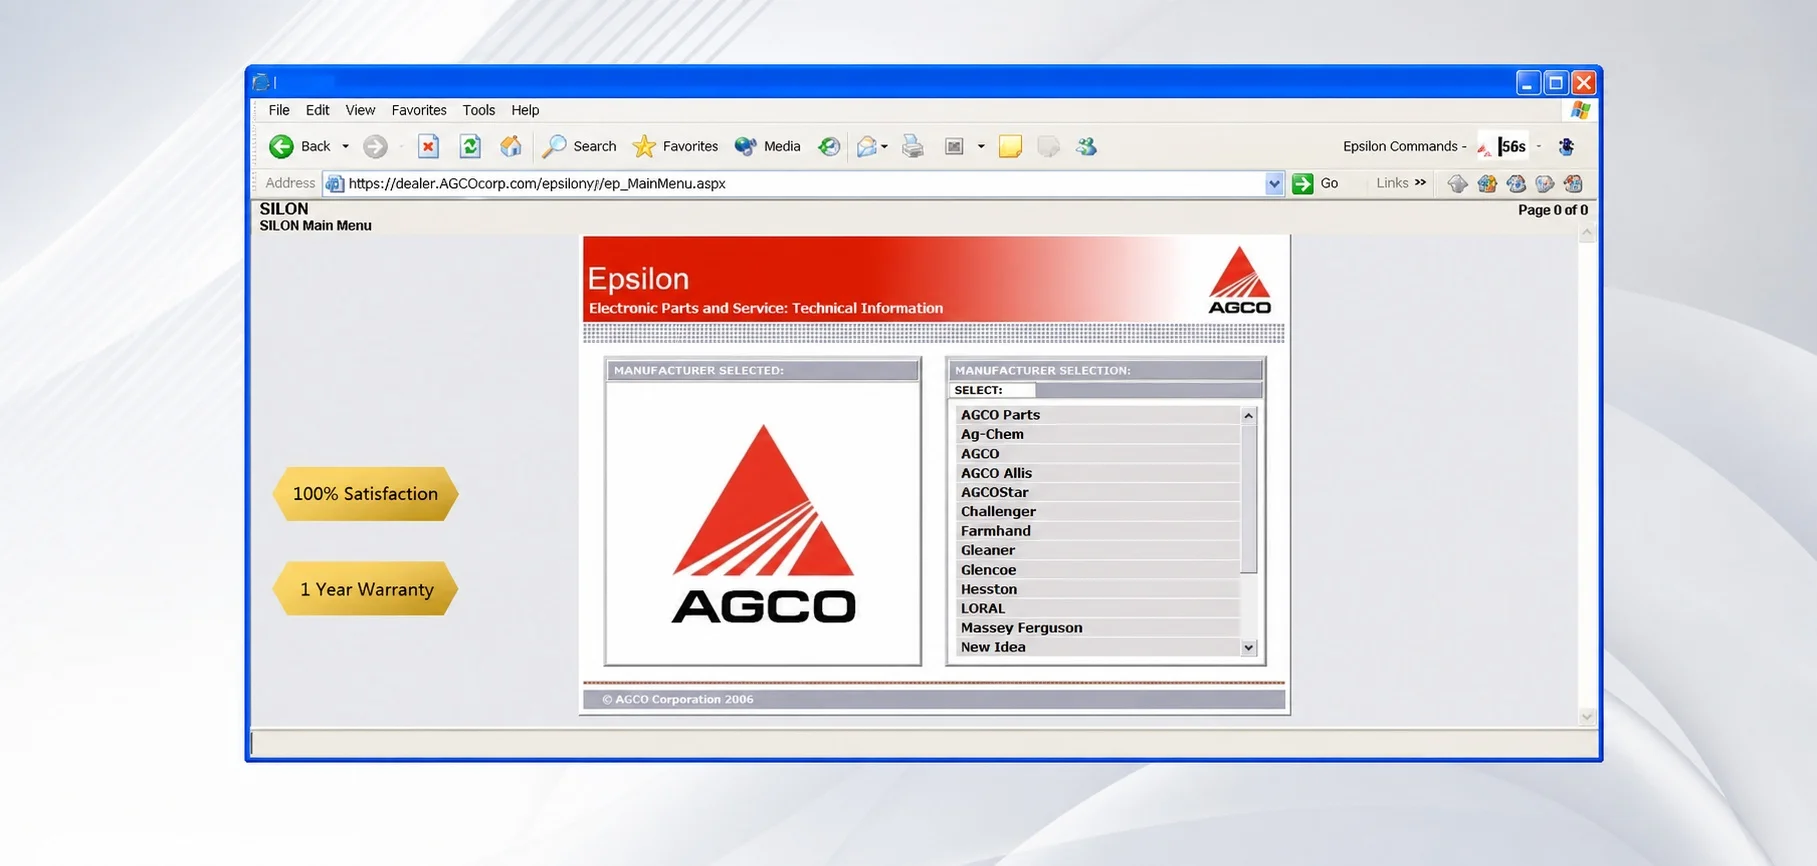The width and height of the screenshot is (1817, 866).
Task: Click the third icon right of the Links chevron
Action: click(1516, 183)
